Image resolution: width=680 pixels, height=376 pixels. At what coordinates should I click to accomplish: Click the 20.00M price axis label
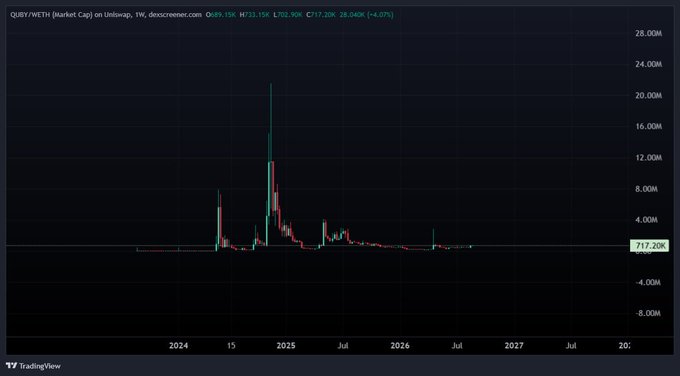coord(648,95)
